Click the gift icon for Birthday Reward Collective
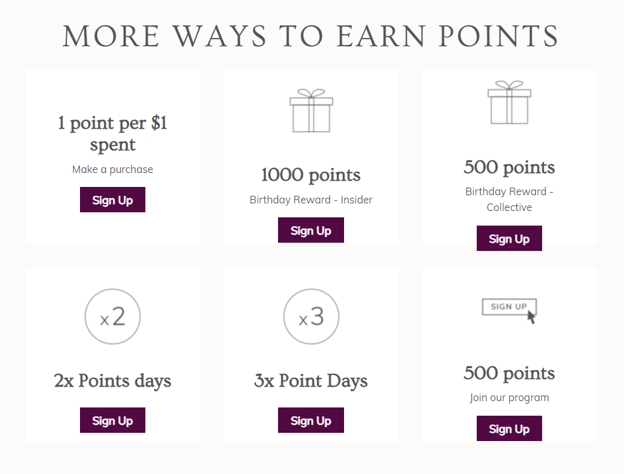The image size is (624, 474). coord(509,102)
